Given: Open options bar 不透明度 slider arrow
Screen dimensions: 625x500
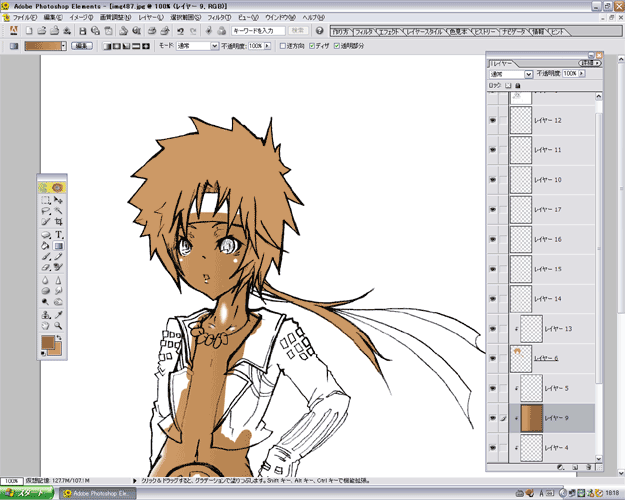Looking at the screenshot, I should tap(267, 46).
